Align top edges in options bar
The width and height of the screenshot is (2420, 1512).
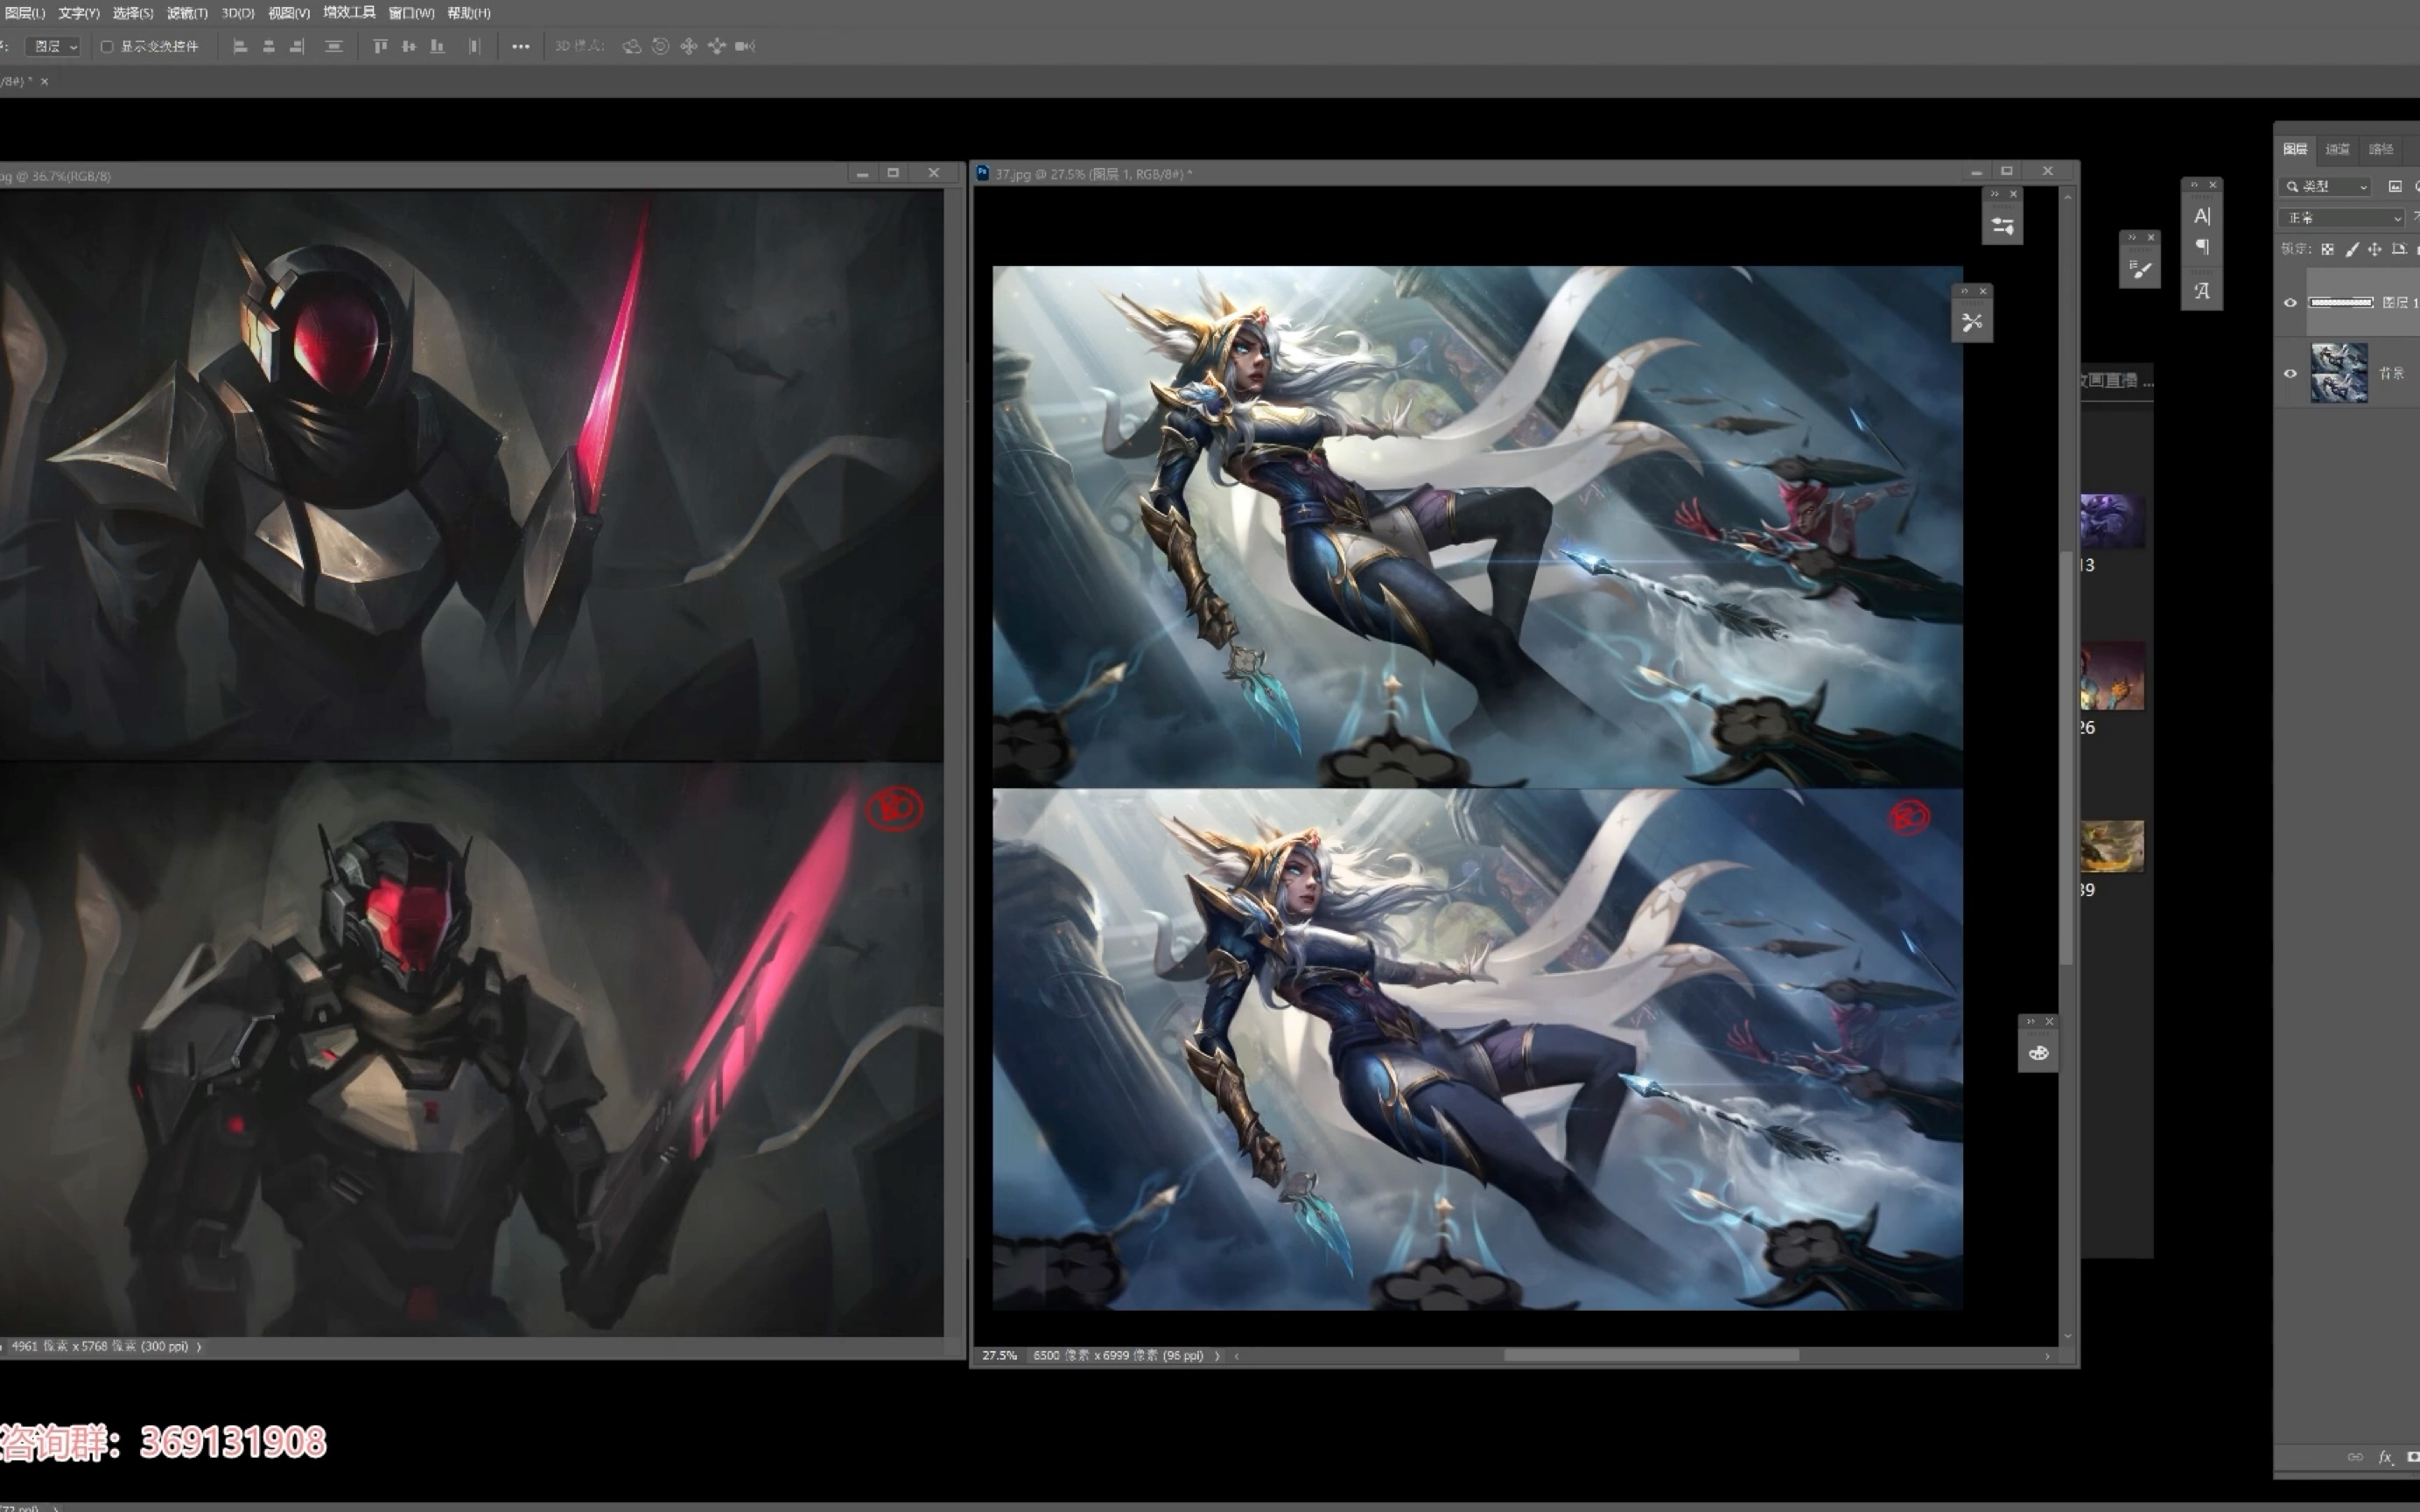(380, 46)
